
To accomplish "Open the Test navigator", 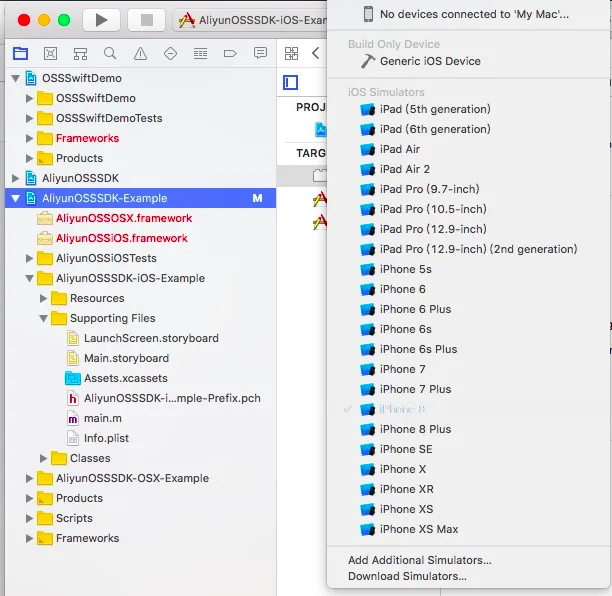I will [170, 53].
